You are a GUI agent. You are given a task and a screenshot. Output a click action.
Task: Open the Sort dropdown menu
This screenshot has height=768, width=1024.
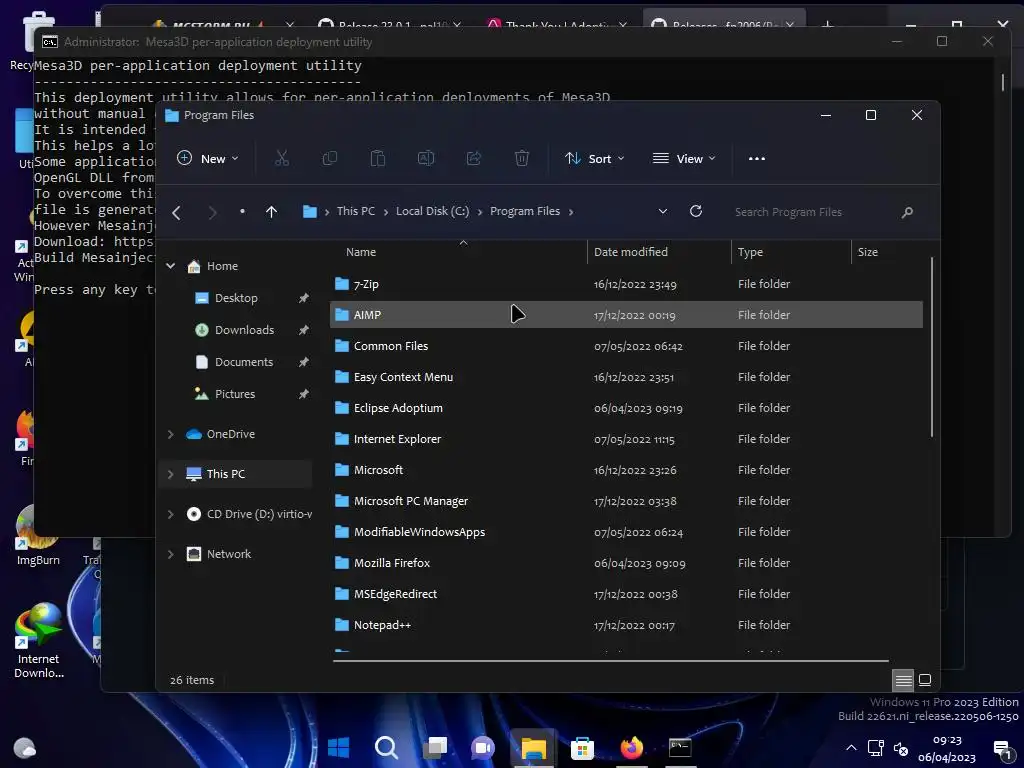pos(595,159)
